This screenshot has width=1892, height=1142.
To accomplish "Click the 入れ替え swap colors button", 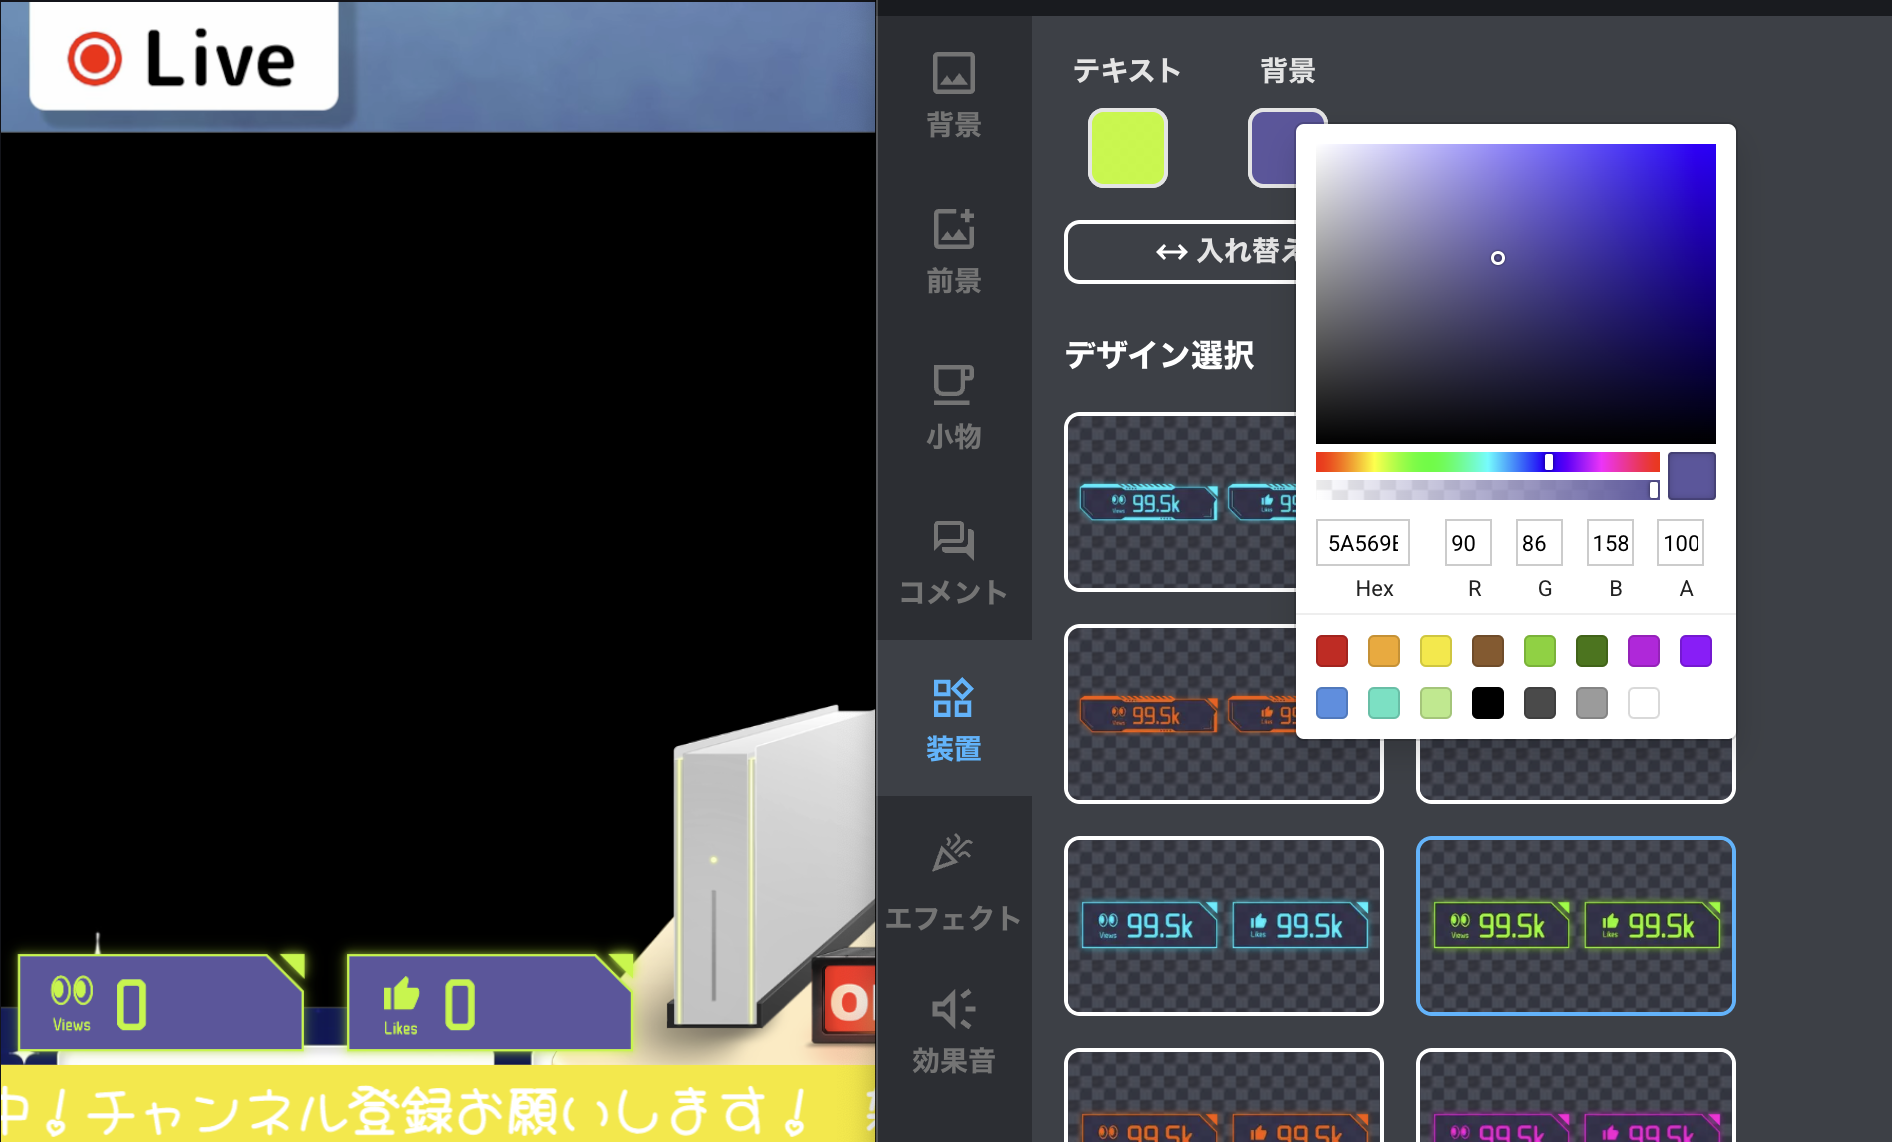I will coord(1182,251).
